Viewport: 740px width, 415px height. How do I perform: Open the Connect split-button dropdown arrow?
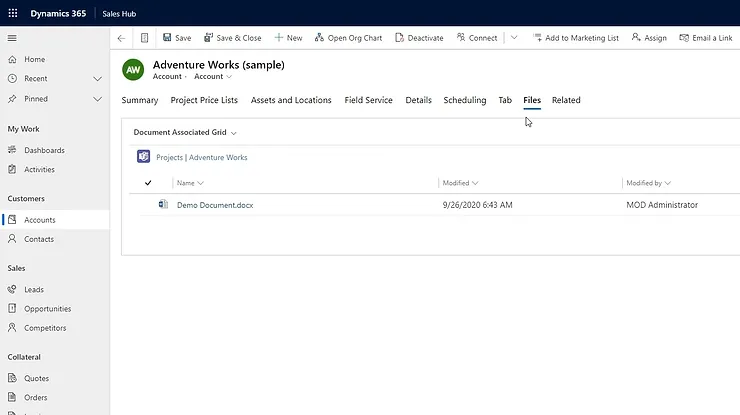(514, 37)
